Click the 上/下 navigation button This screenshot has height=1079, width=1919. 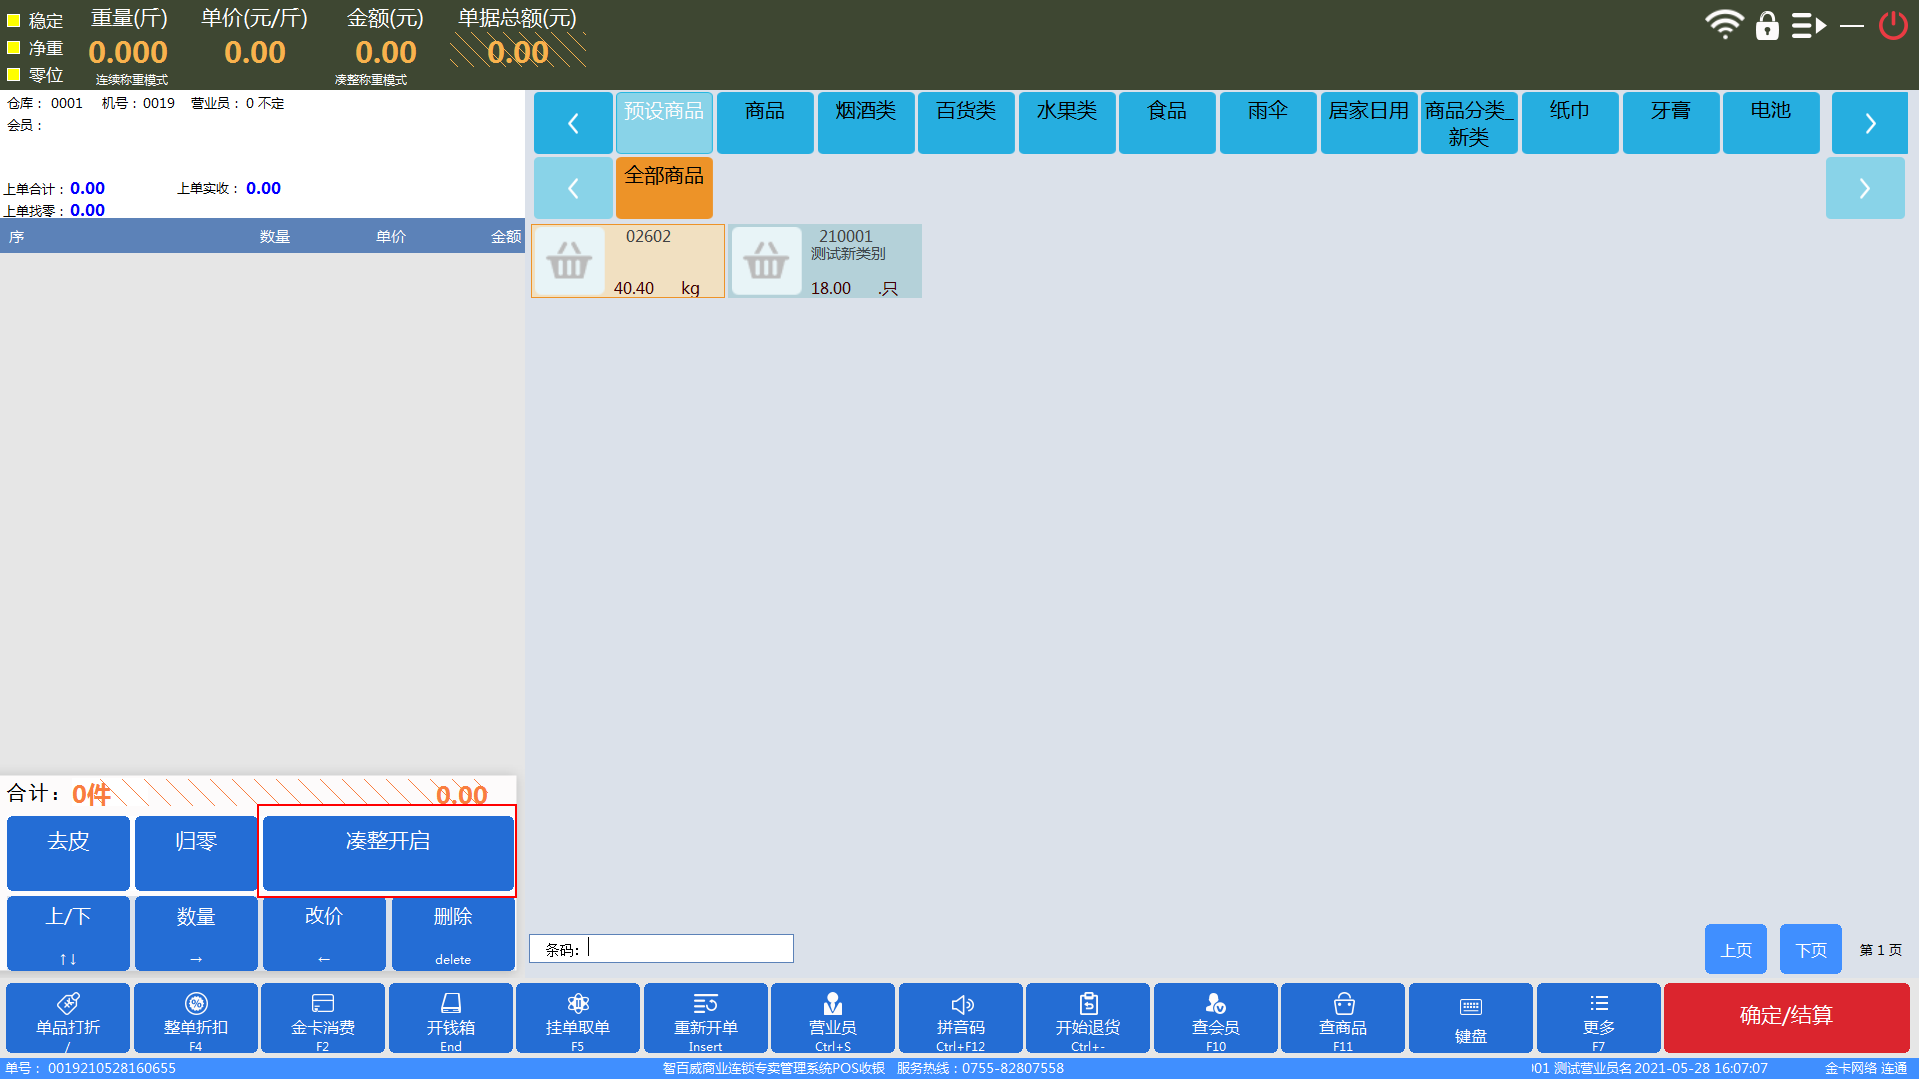tap(68, 933)
